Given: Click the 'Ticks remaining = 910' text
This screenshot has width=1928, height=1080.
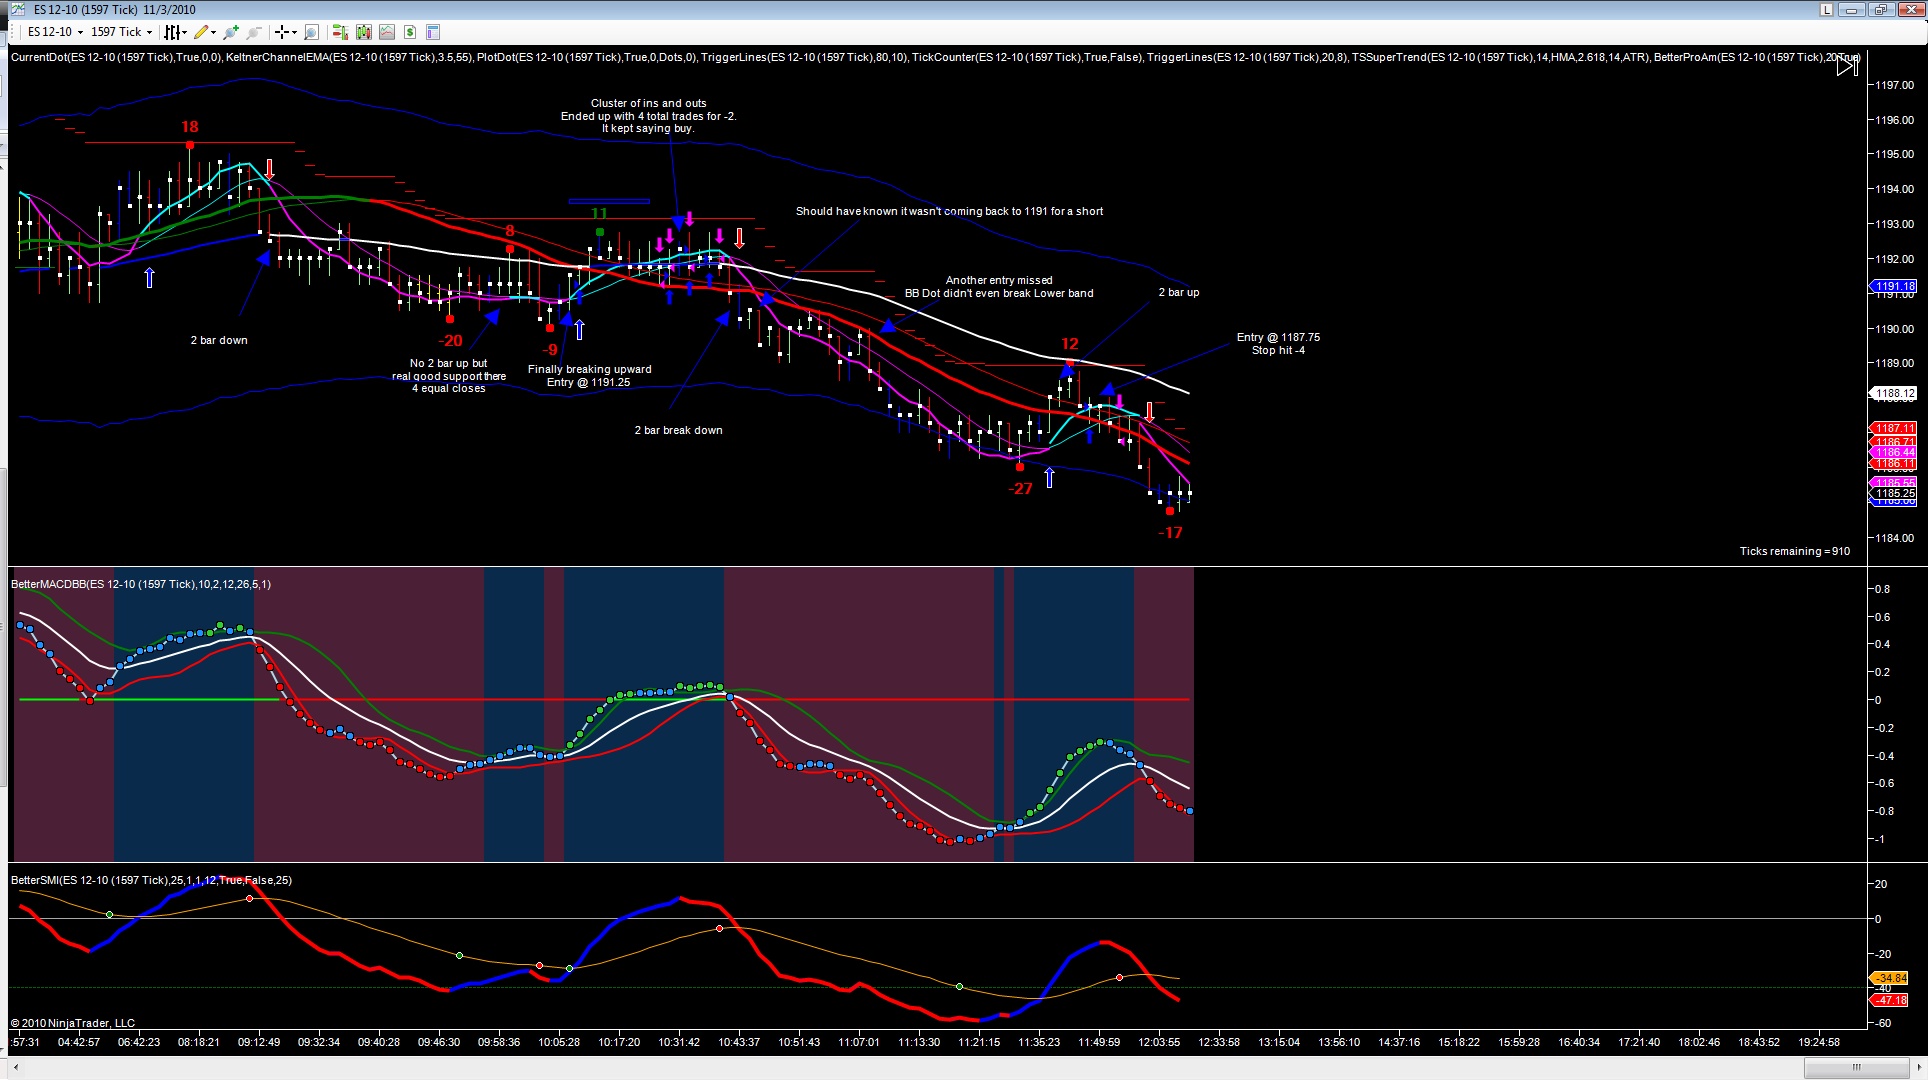Looking at the screenshot, I should point(1794,551).
